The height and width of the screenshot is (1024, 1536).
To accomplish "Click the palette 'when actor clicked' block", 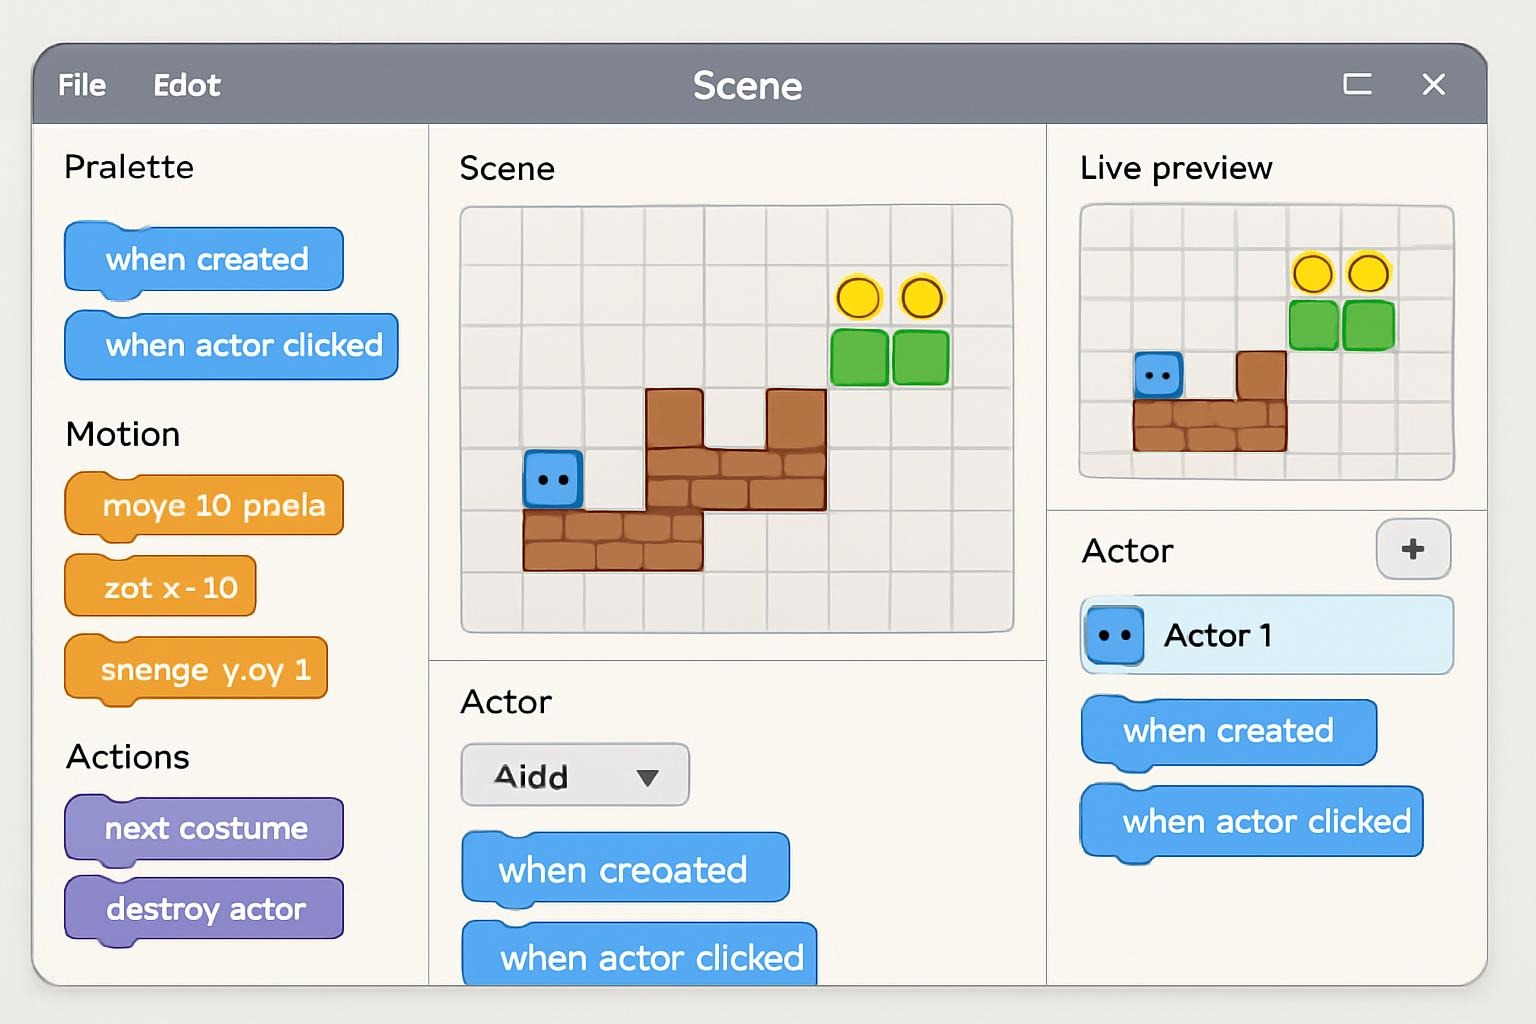I will point(232,346).
